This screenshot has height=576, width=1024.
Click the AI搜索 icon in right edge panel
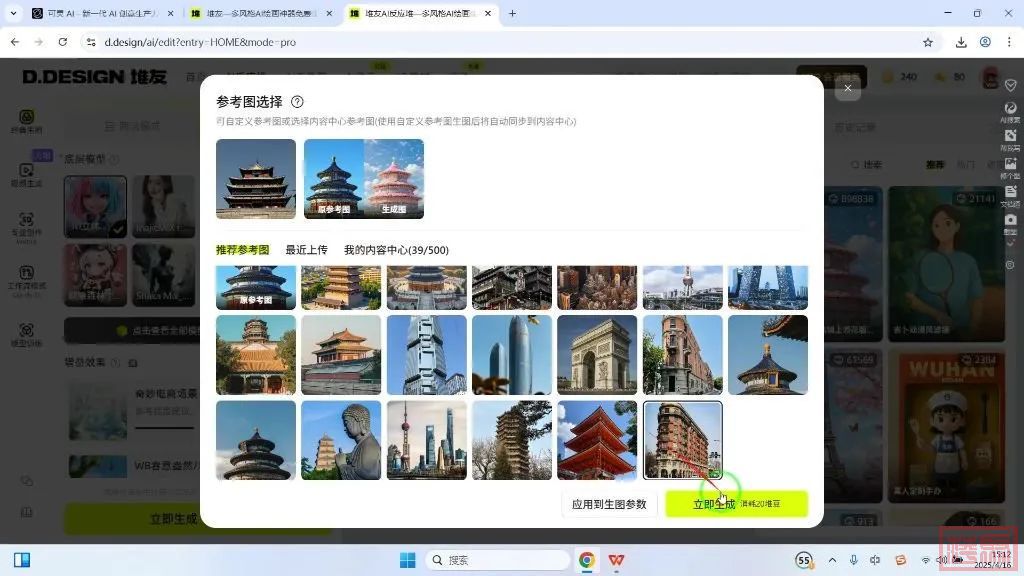click(1010, 112)
